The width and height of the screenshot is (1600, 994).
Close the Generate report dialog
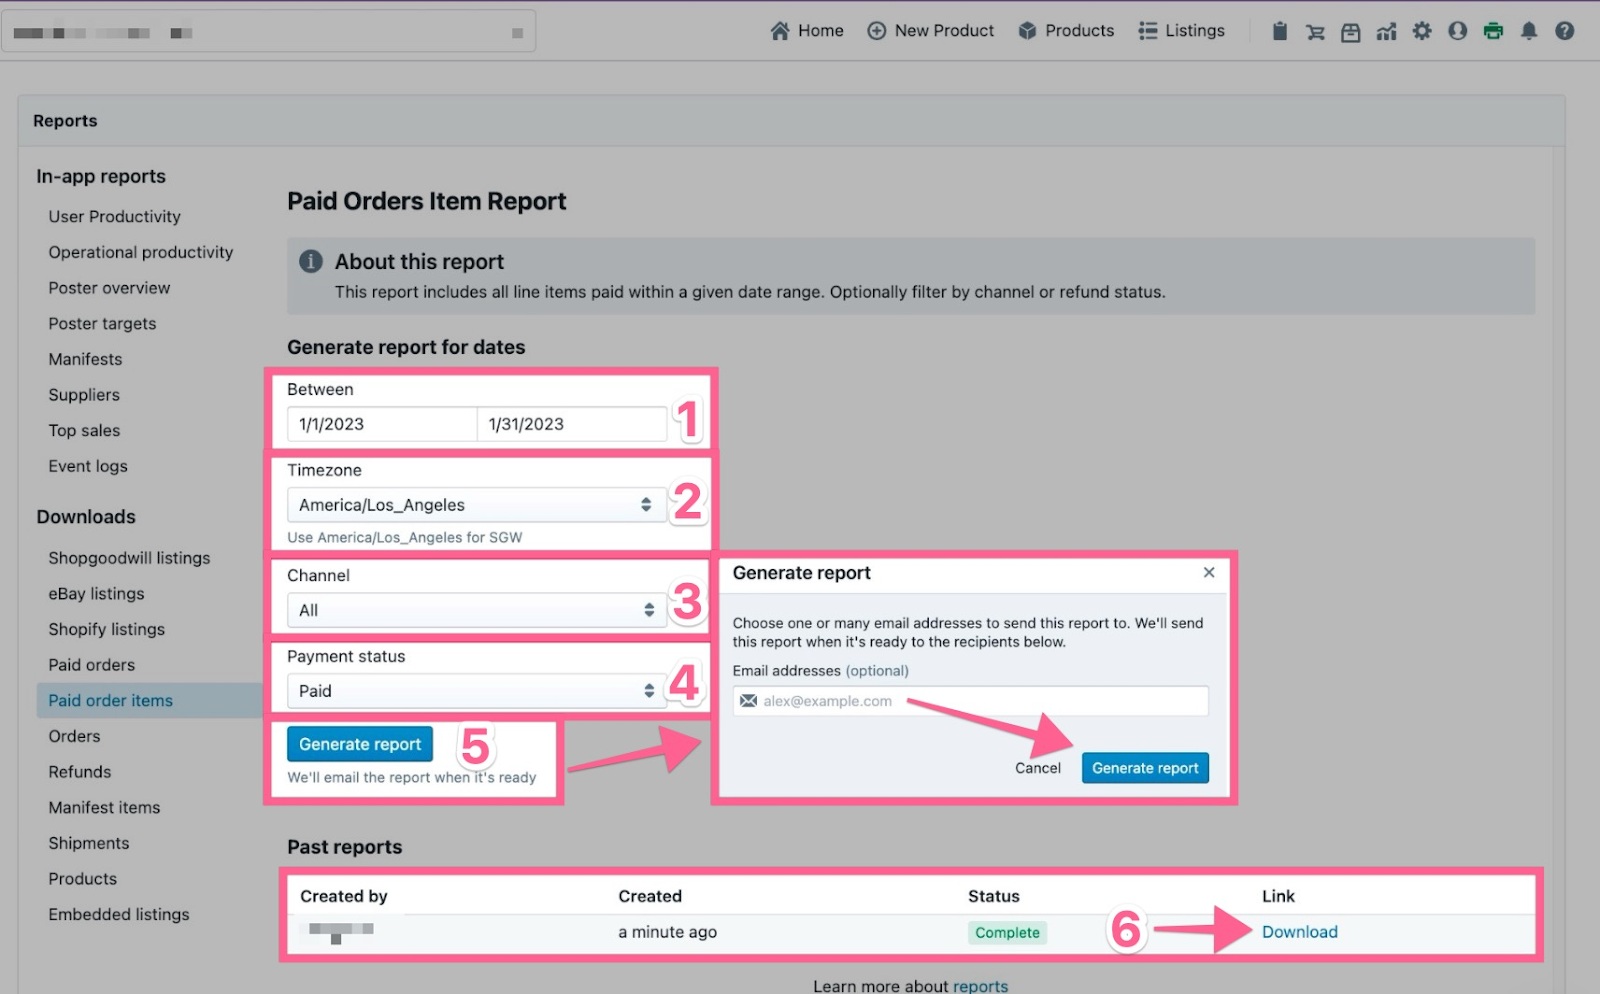coord(1209,572)
